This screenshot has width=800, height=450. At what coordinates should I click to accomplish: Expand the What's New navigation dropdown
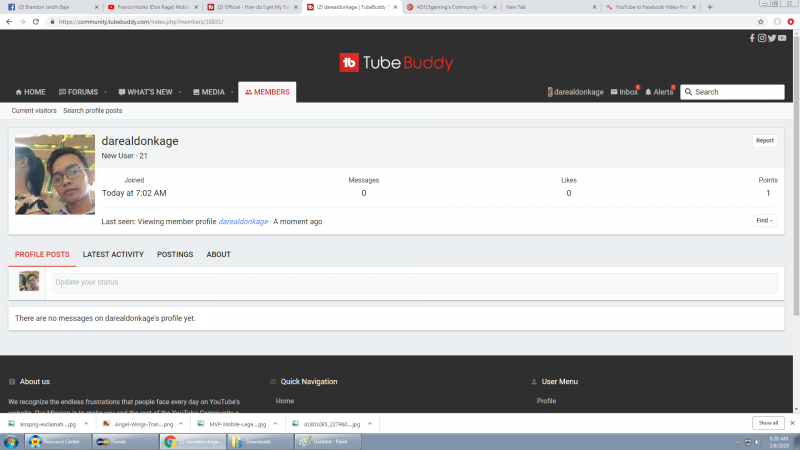180,92
